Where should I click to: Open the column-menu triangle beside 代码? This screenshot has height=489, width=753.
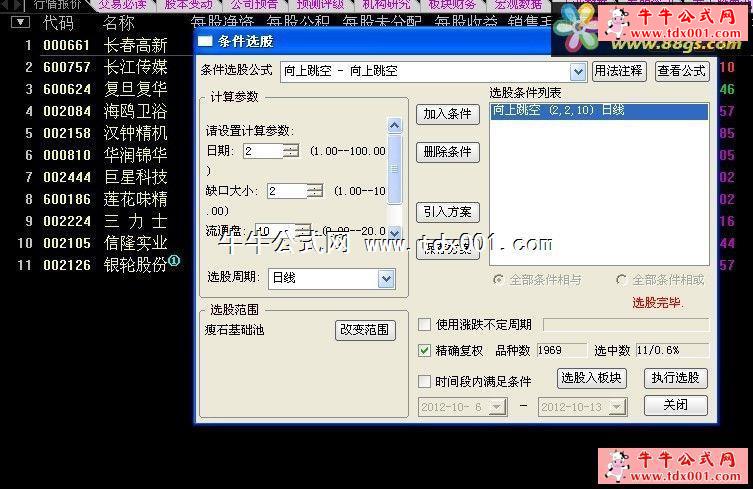[x=20, y=22]
